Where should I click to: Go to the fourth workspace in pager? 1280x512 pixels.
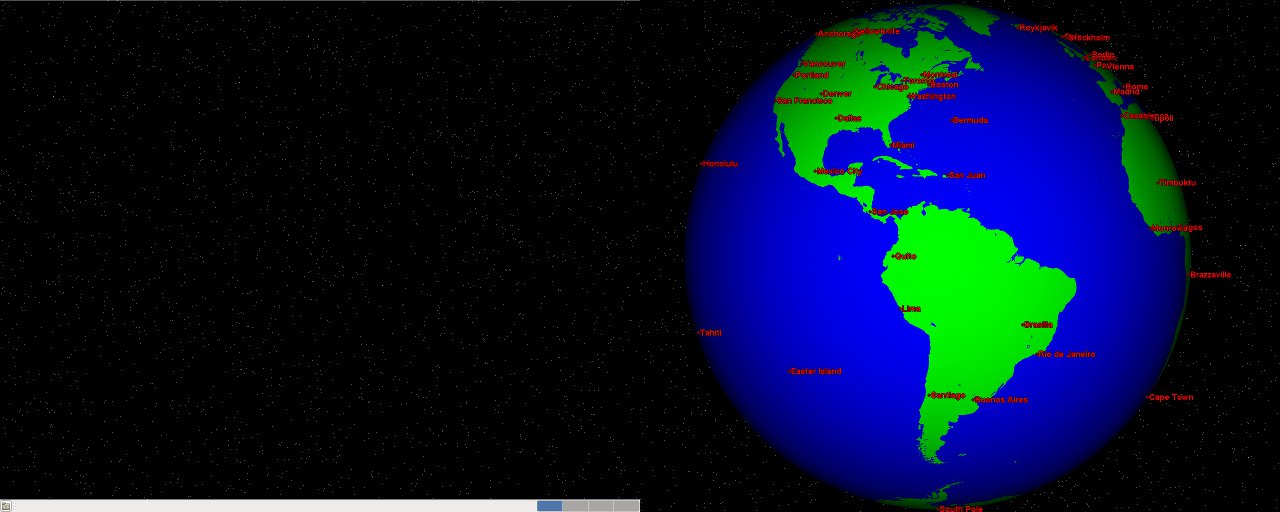(x=626, y=506)
